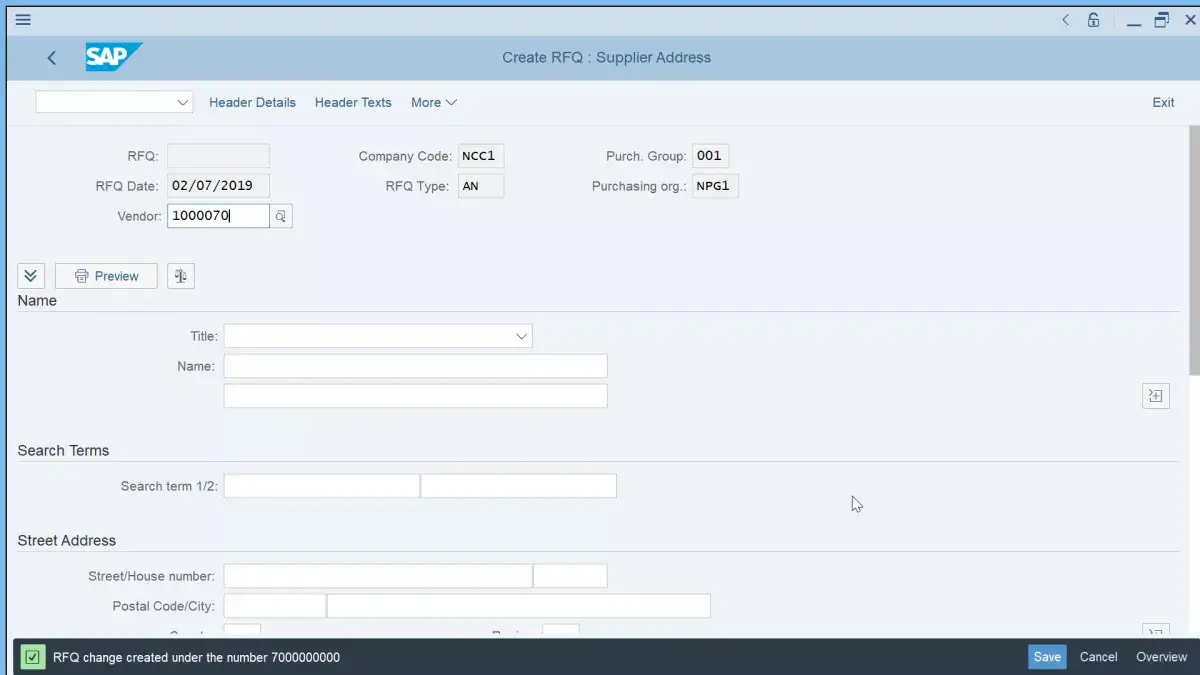Click the 'Street Address' section heading
The height and width of the screenshot is (675, 1200).
click(x=67, y=540)
